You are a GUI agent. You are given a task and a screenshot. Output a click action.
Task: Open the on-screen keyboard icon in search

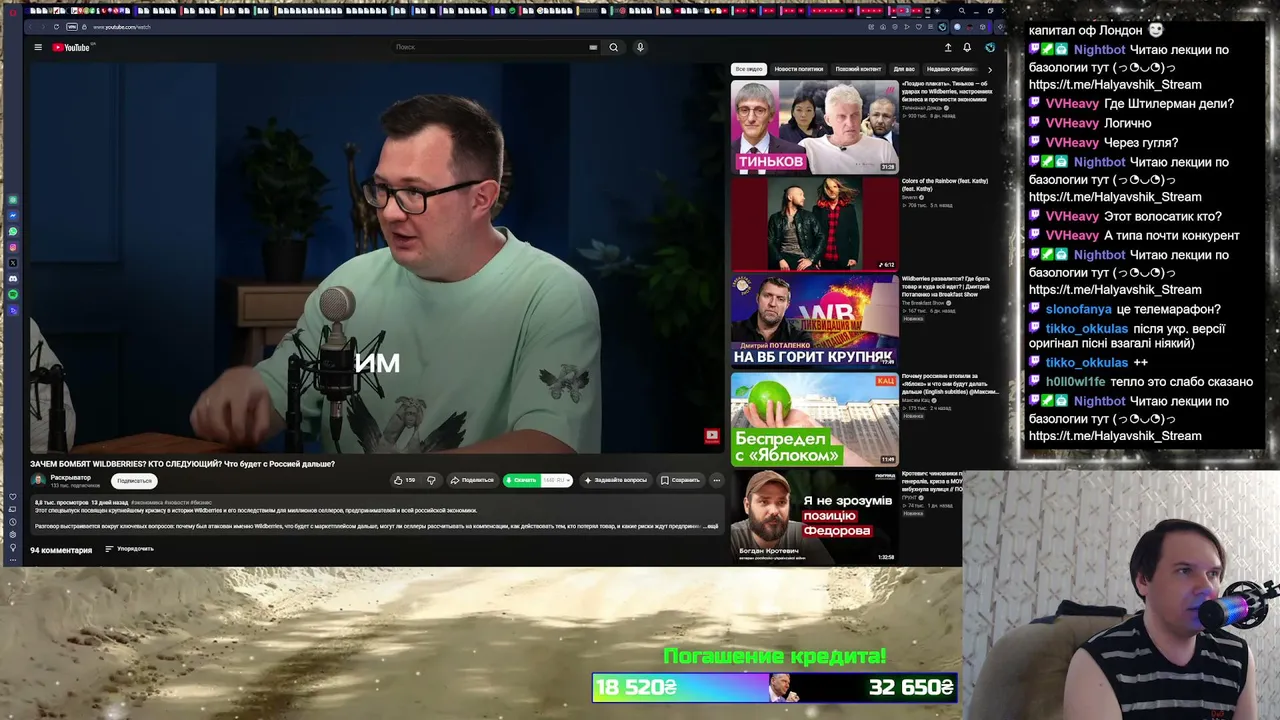tap(593, 47)
